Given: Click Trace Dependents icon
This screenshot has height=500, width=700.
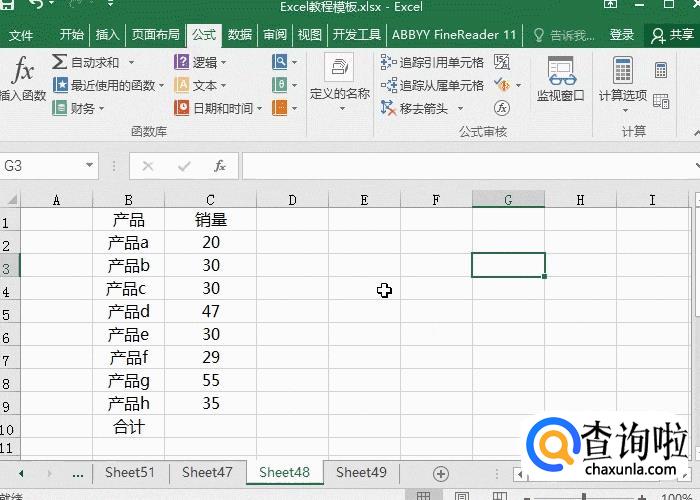Looking at the screenshot, I should point(388,85).
